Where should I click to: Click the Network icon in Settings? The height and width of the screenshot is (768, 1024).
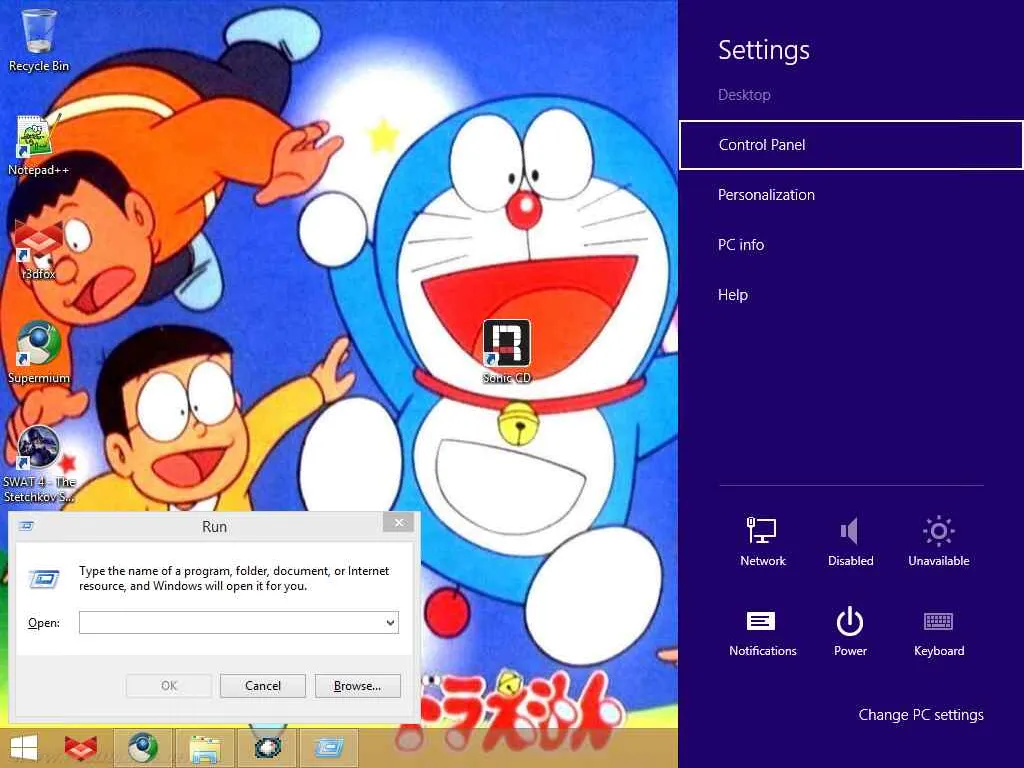pos(762,532)
